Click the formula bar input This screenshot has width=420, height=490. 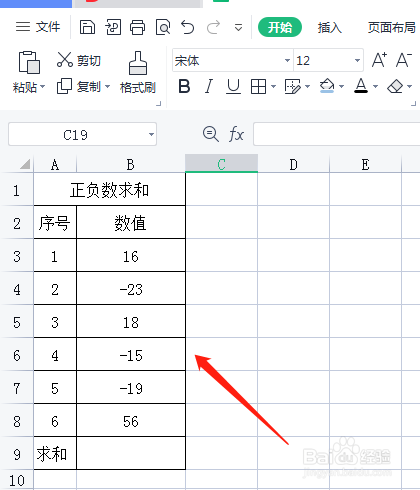pyautogui.click(x=337, y=134)
